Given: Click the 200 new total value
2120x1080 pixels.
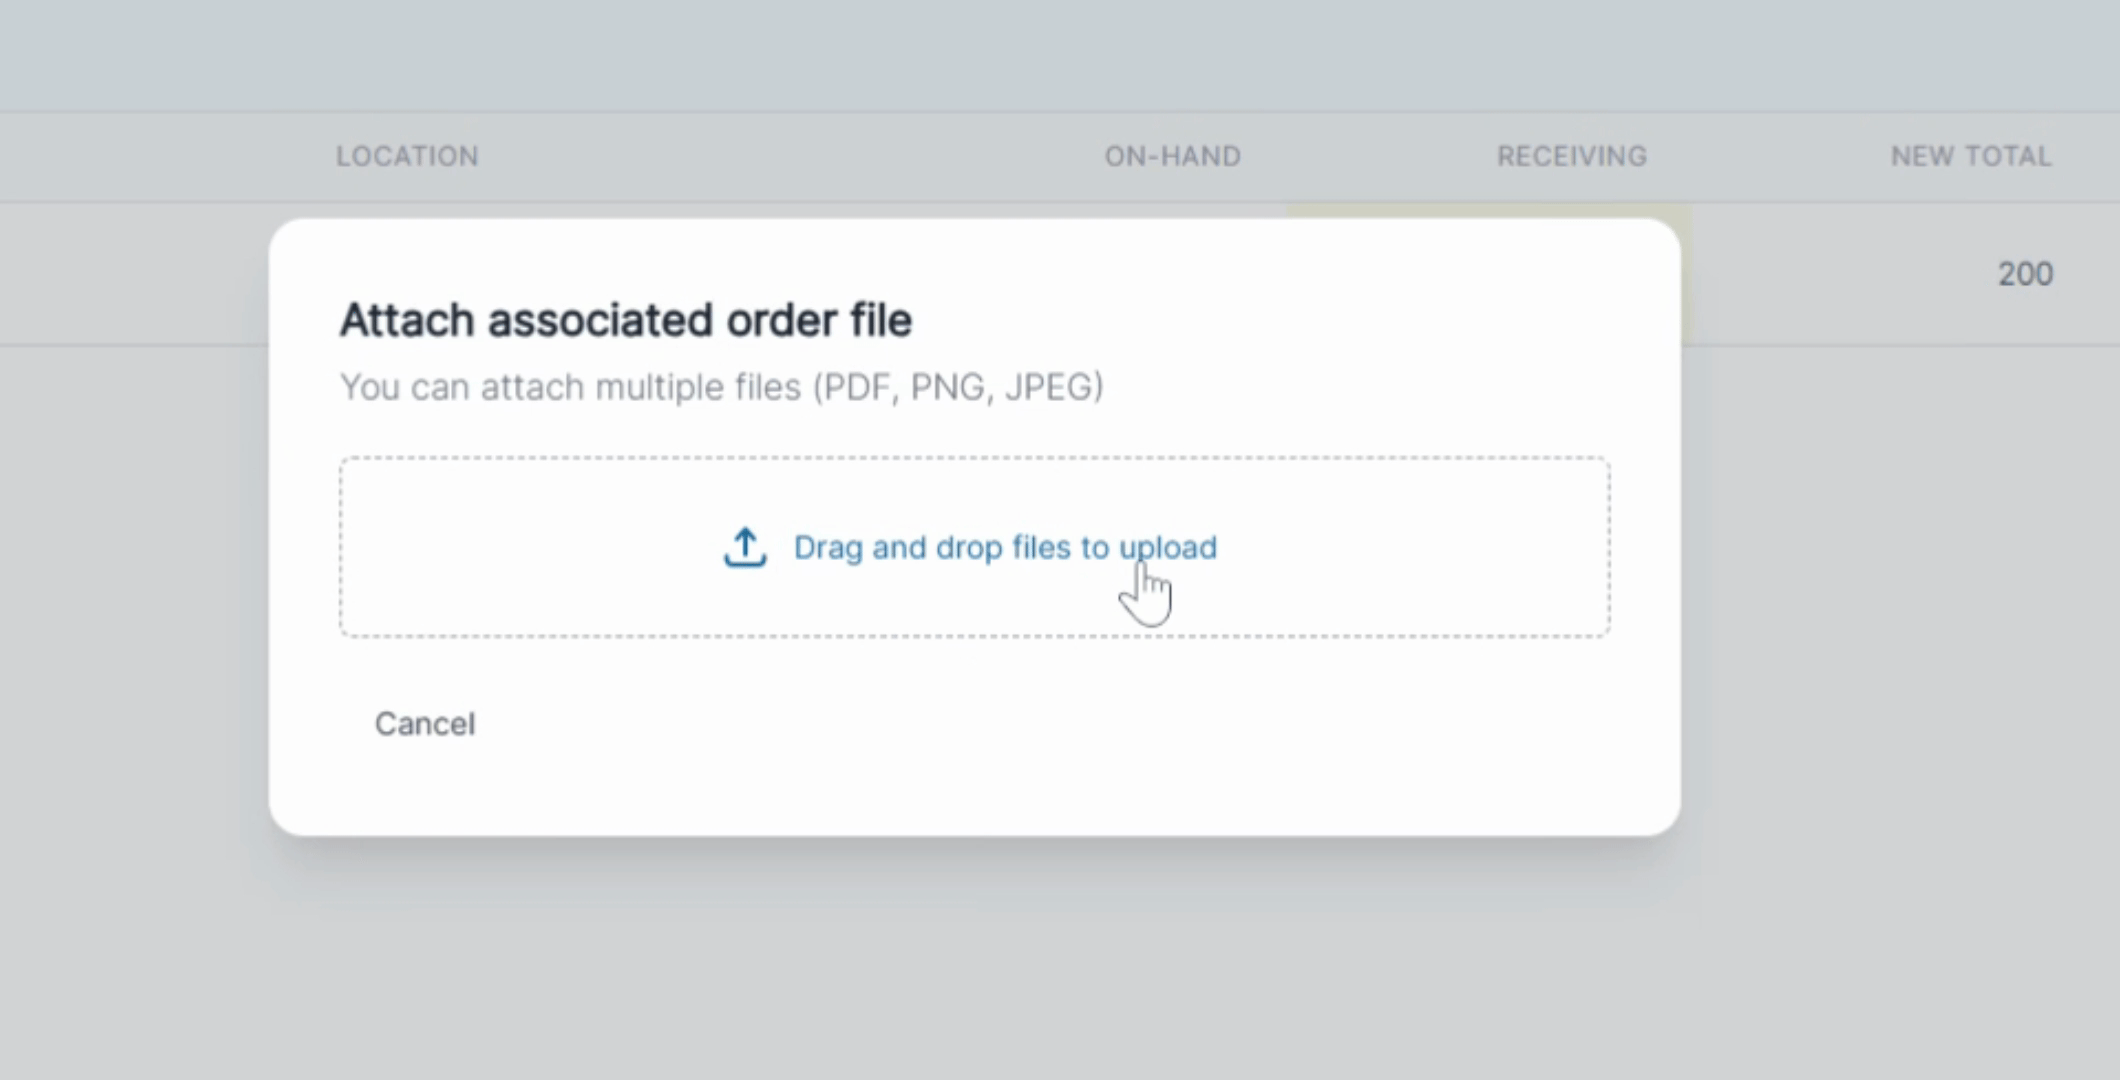Looking at the screenshot, I should [x=2026, y=274].
